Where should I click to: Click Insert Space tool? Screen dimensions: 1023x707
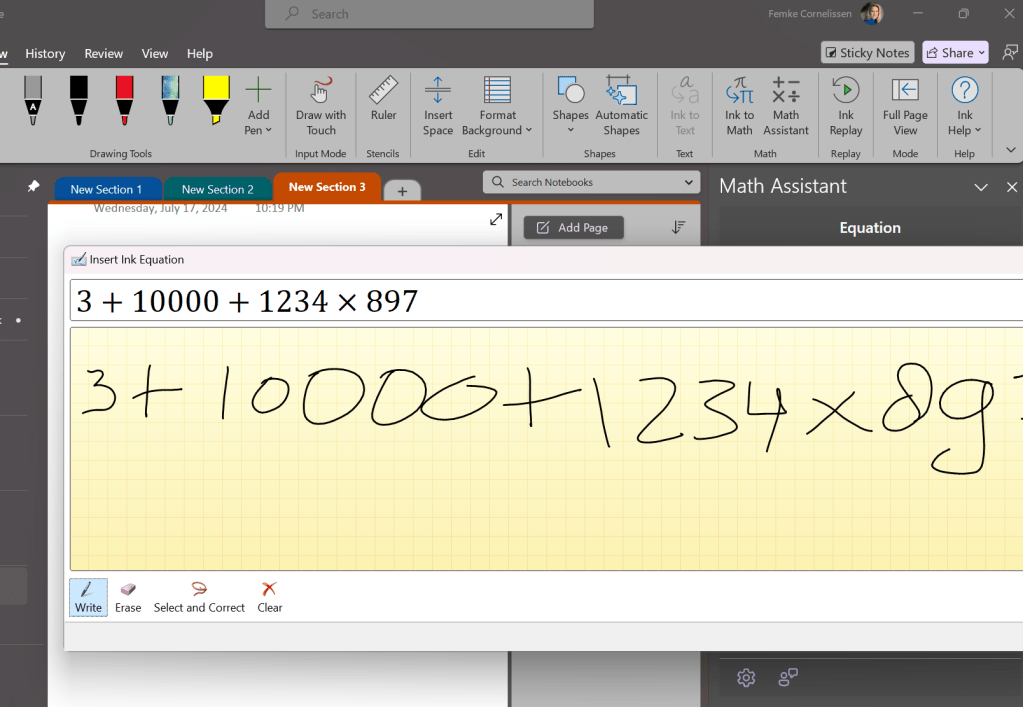[x=437, y=106]
